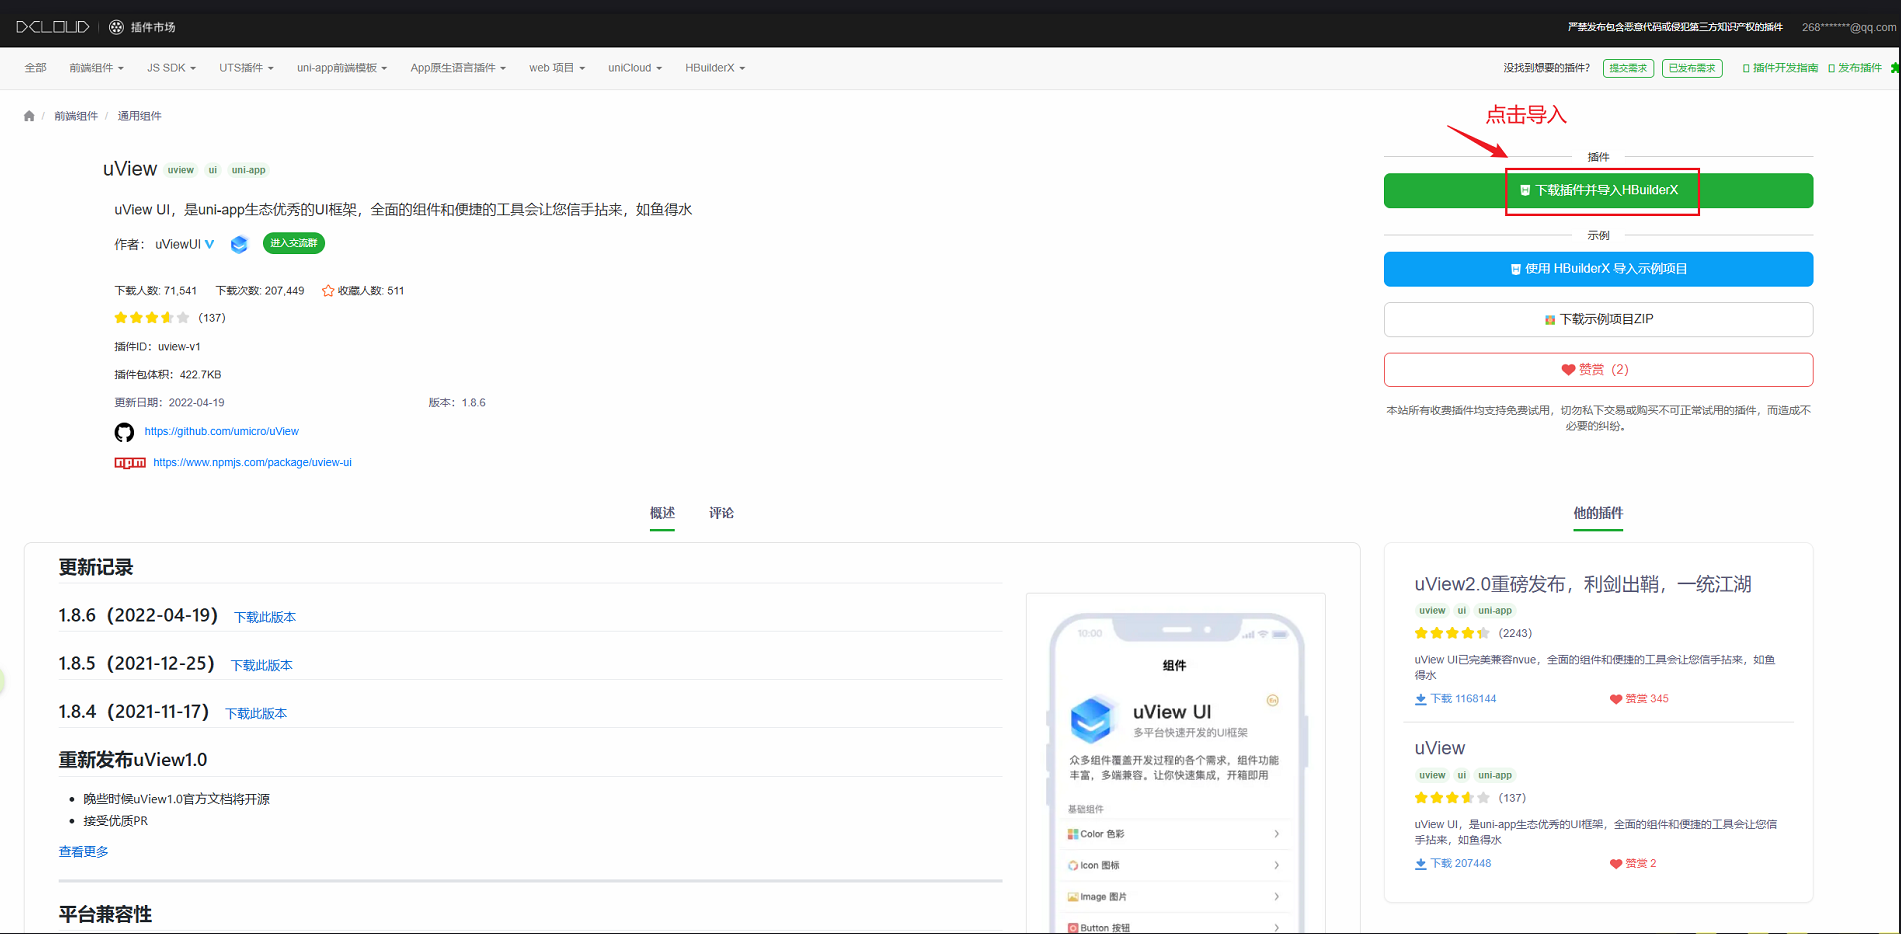Click the 提交需求 button
The width and height of the screenshot is (1901, 934).
pos(1628,68)
